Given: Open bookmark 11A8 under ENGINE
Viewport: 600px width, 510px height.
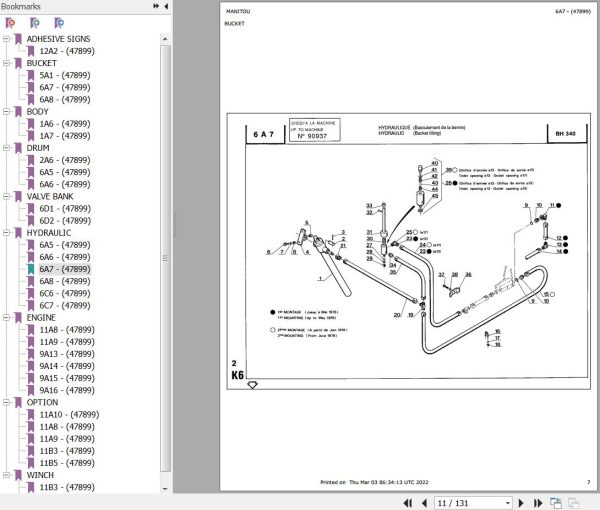Looking at the screenshot, I should [x=67, y=330].
